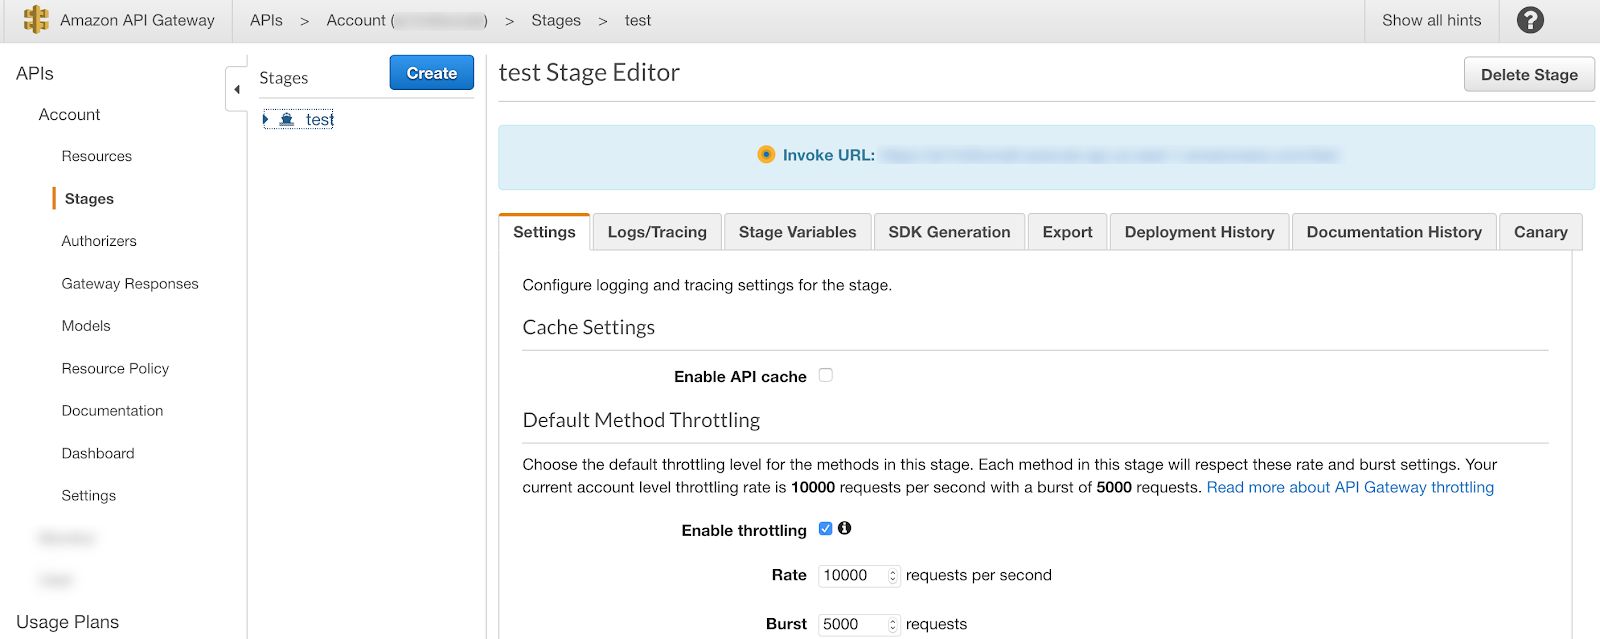Screen dimensions: 1600x639
Task: Adjust the Burst value stepper arrows
Action: 893,625
